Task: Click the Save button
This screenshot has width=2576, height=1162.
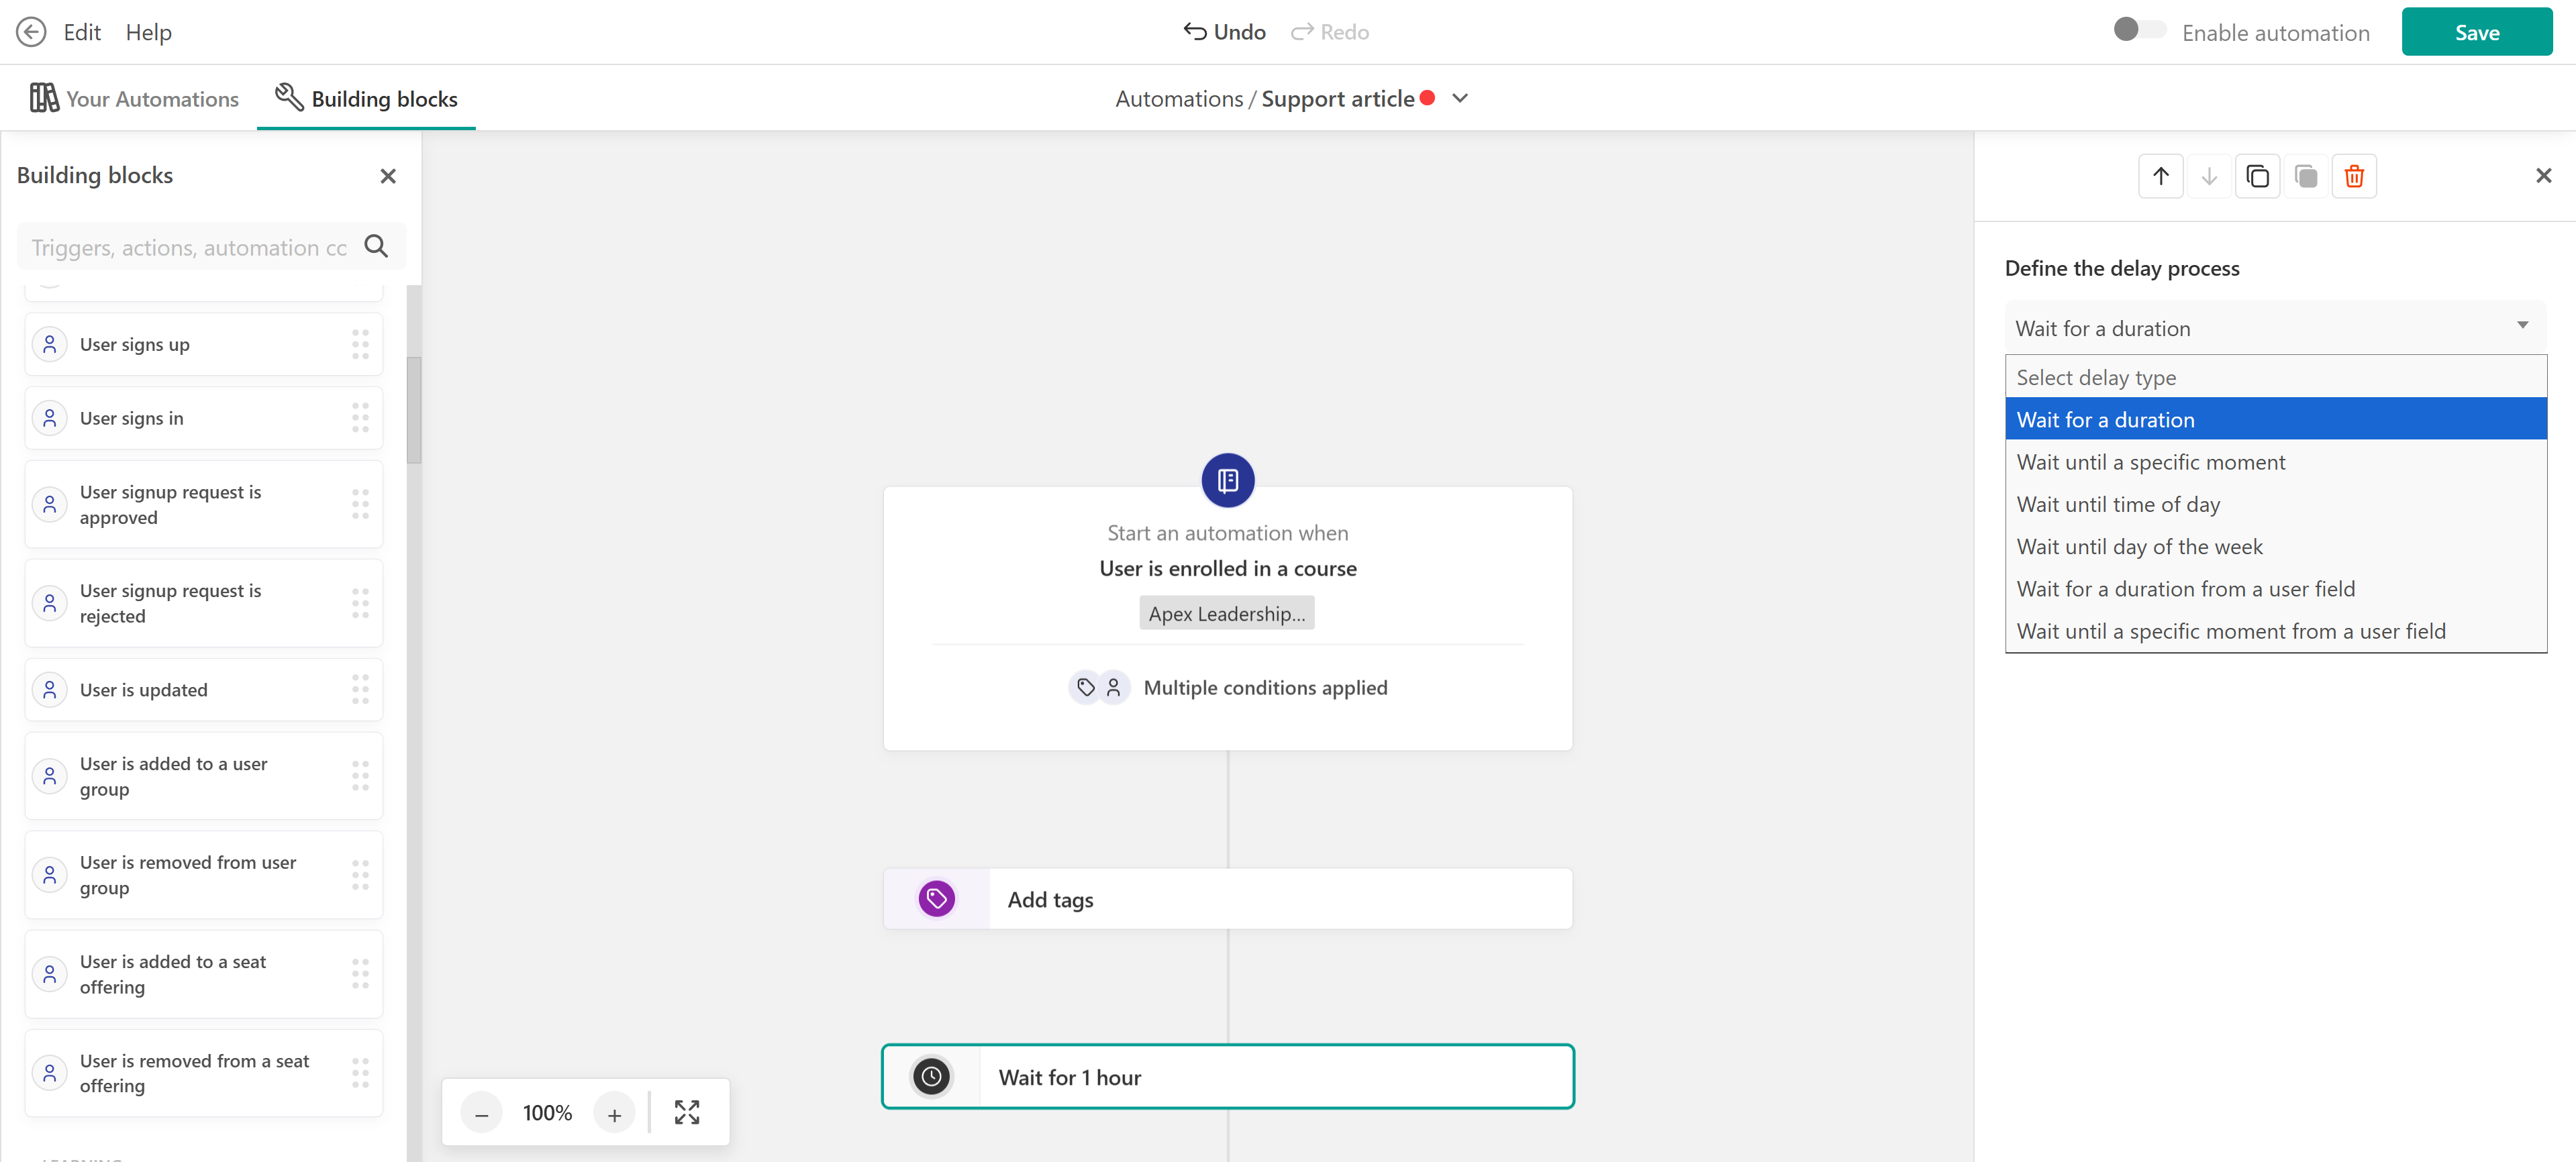Action: (2476, 32)
